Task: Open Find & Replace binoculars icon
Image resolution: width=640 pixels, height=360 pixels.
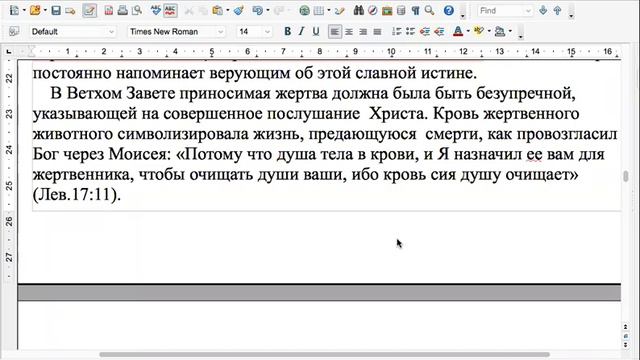Action: [358, 11]
